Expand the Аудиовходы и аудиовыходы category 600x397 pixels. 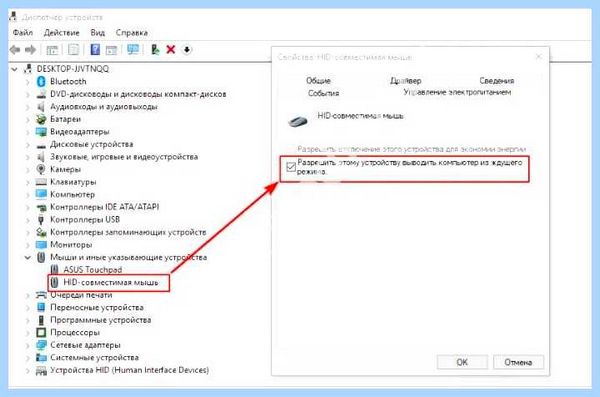tap(27, 107)
